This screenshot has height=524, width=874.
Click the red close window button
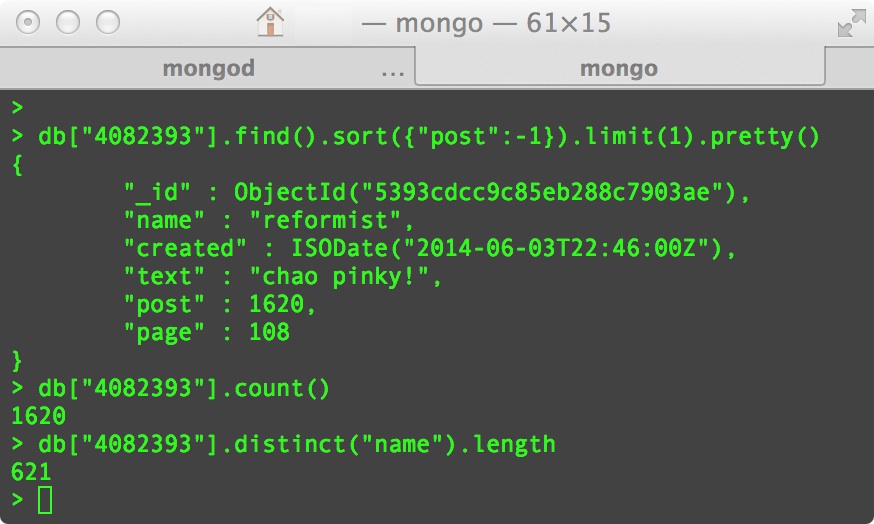click(x=28, y=22)
